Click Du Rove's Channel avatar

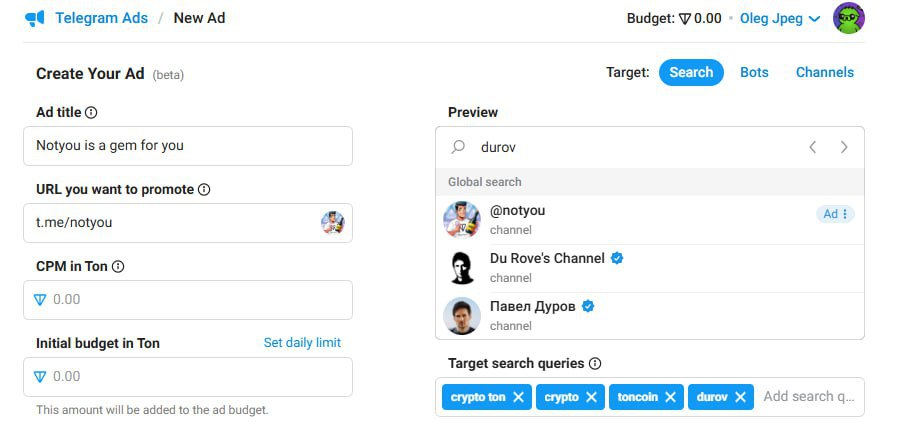[462, 268]
